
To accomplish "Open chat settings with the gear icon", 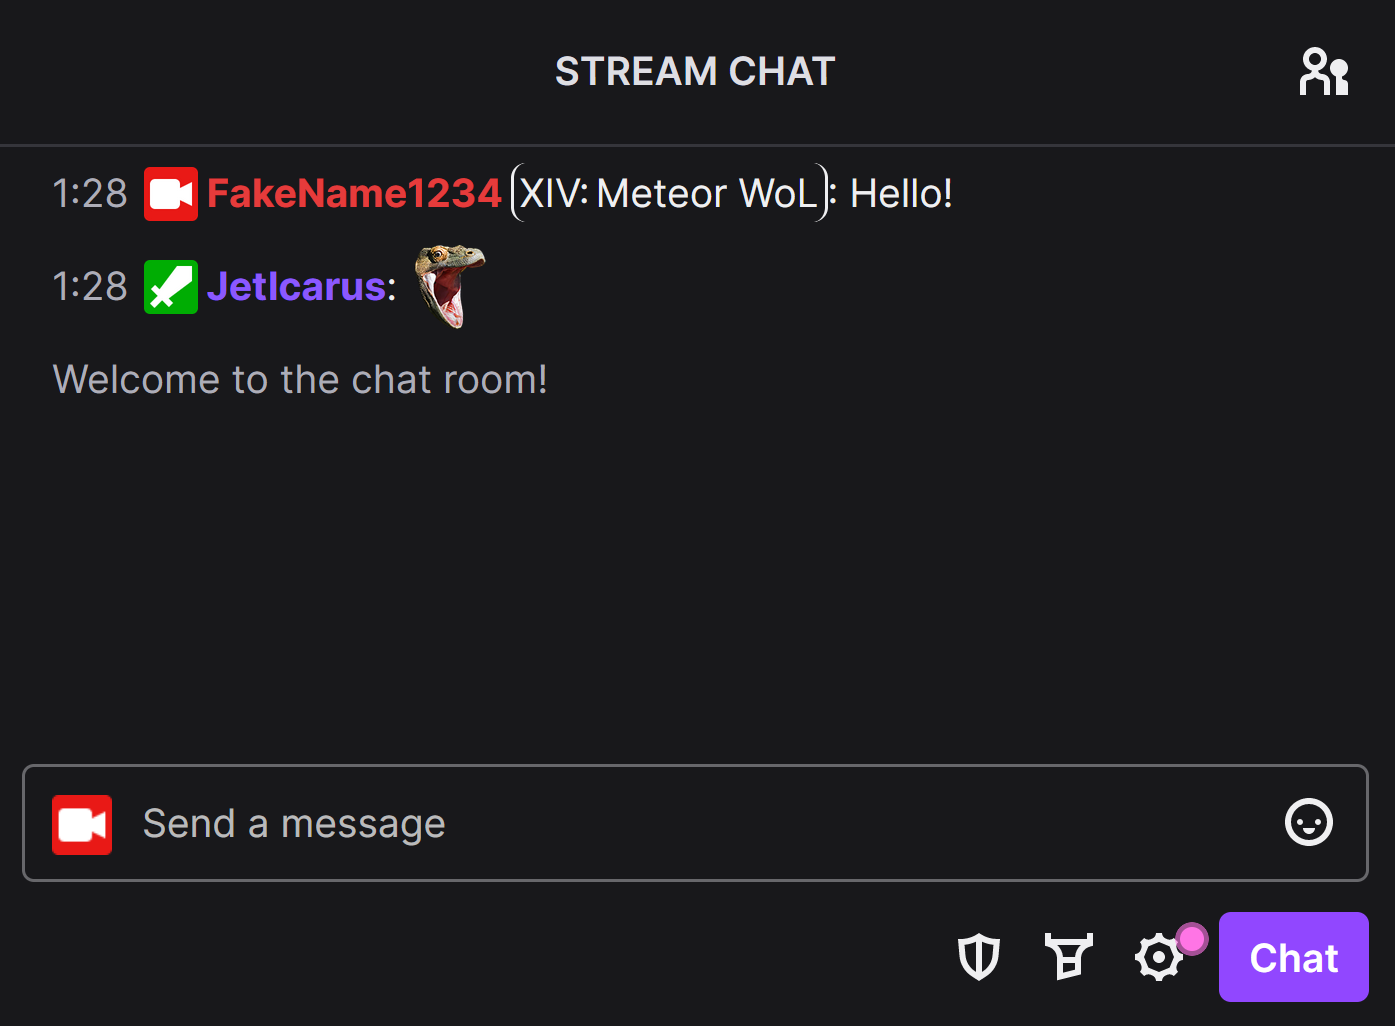I will tap(1158, 957).
